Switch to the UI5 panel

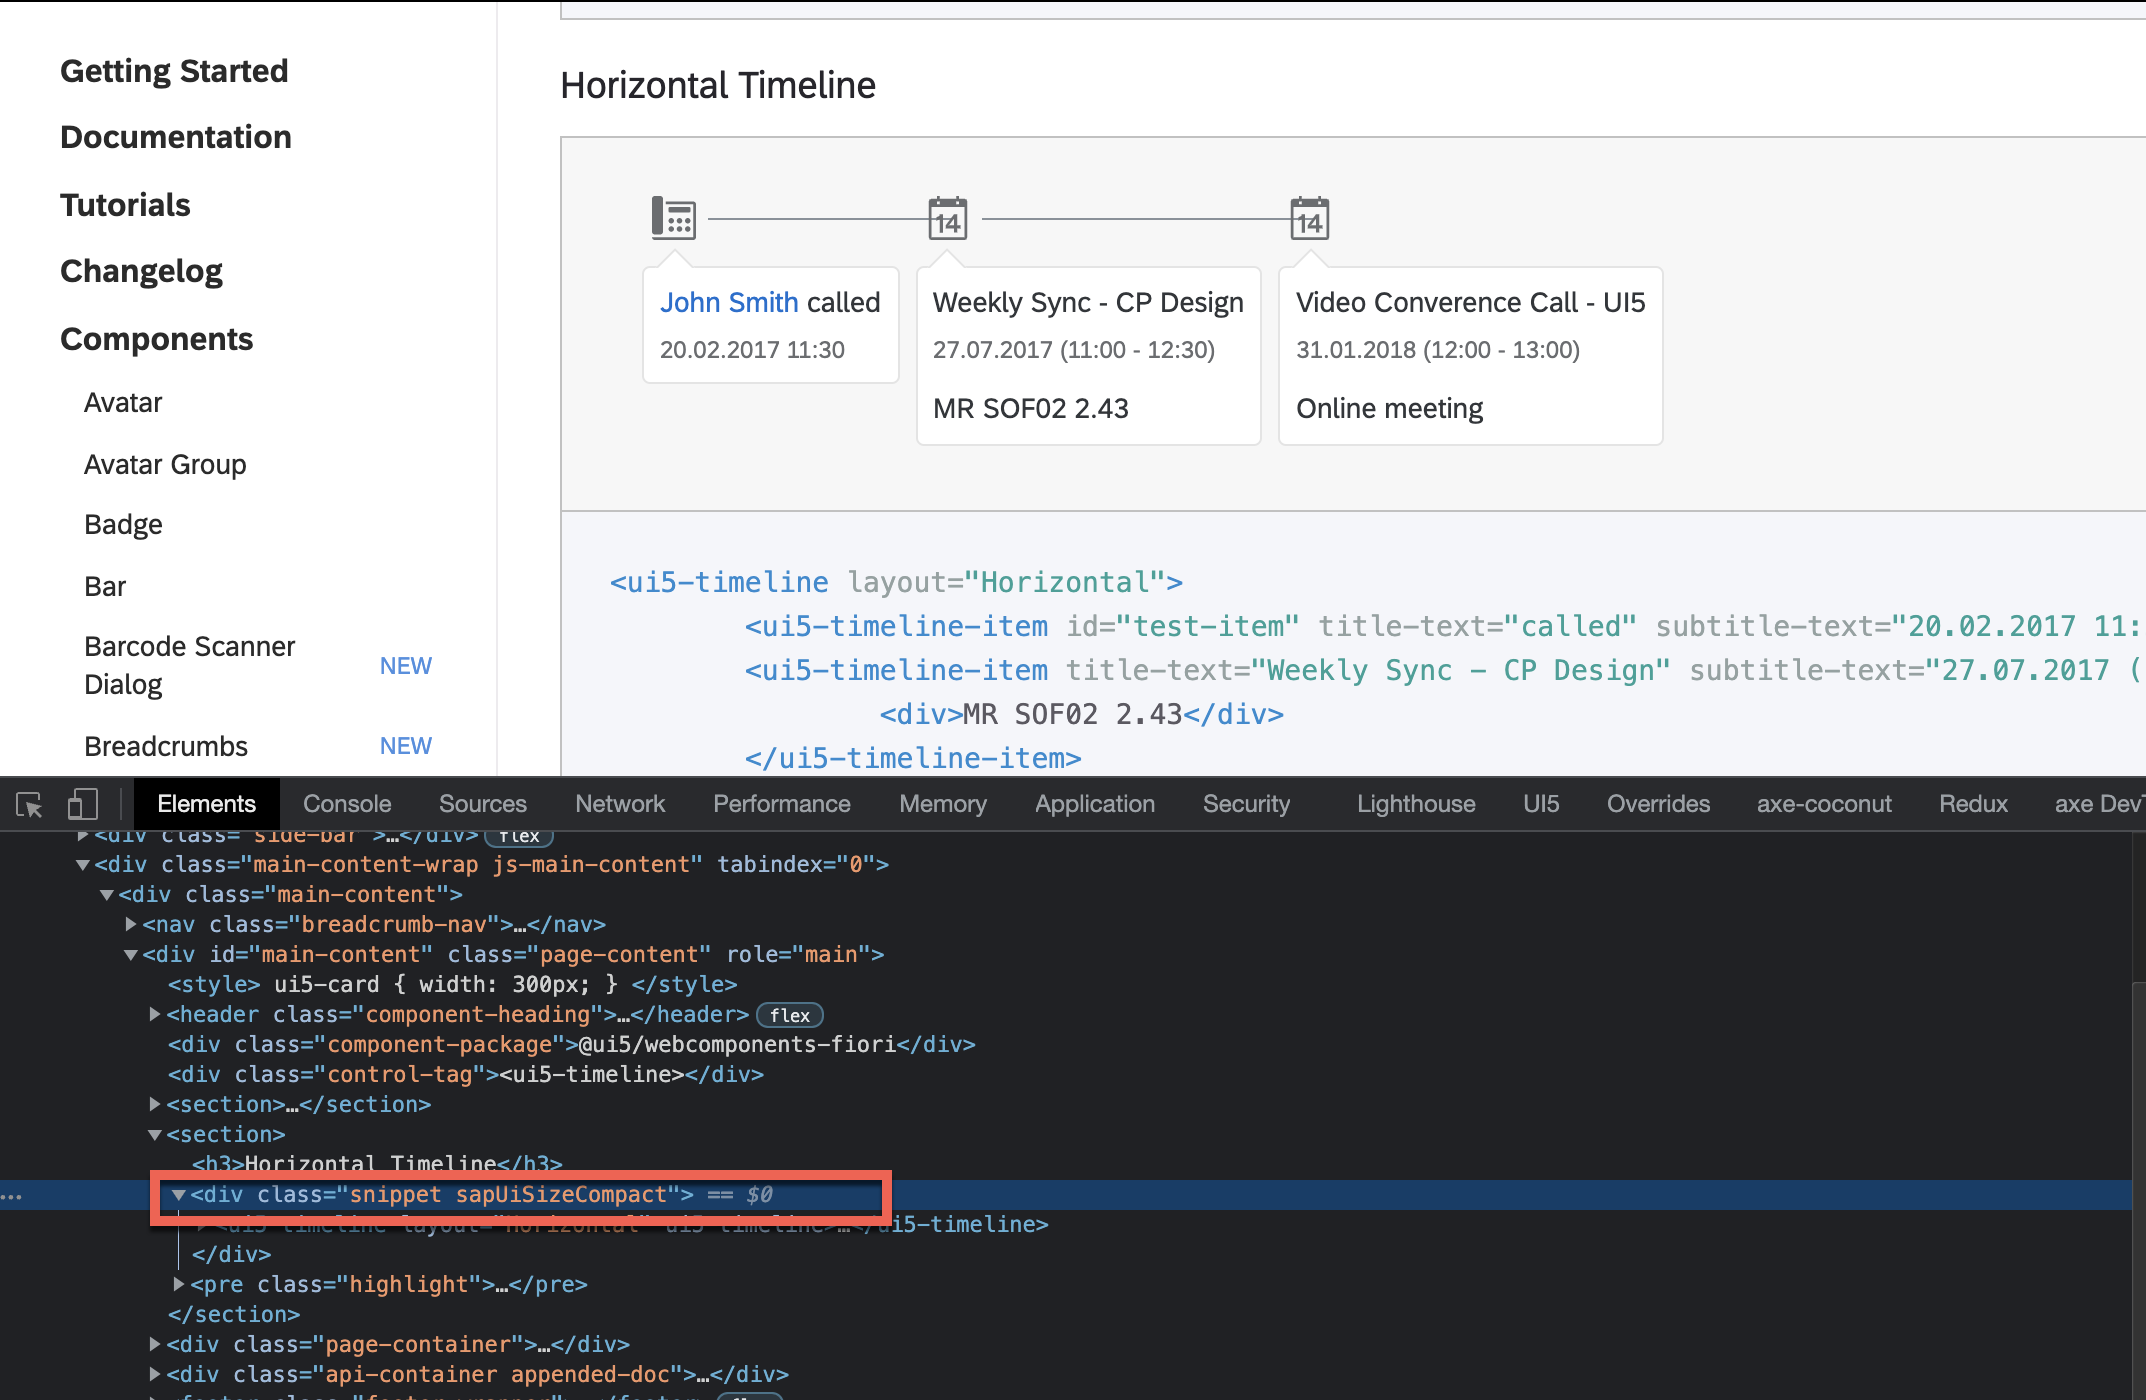click(1540, 803)
